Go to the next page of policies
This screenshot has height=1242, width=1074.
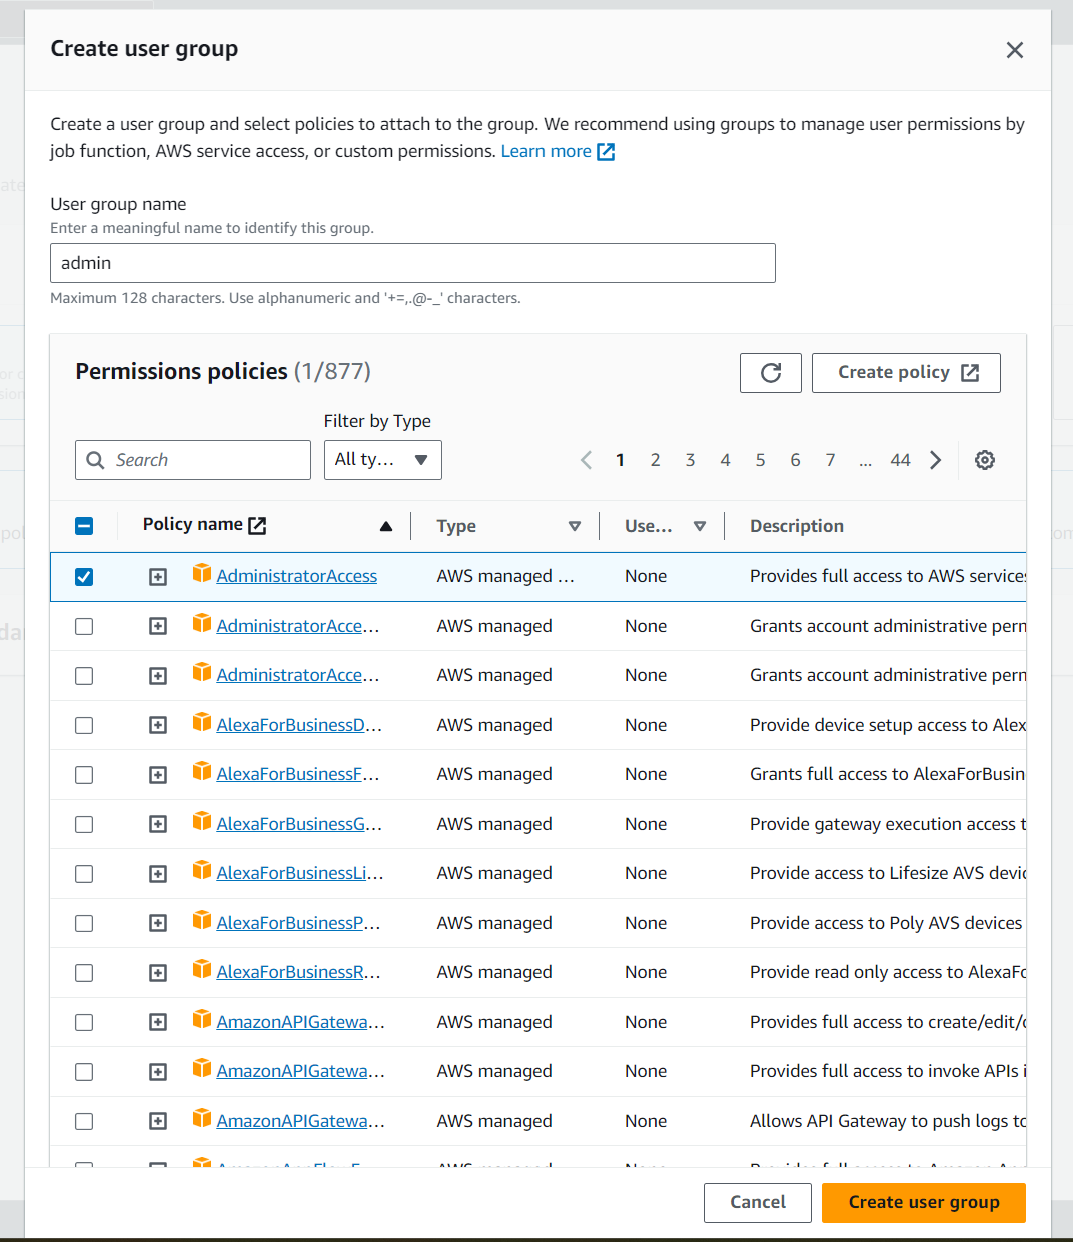(x=936, y=460)
